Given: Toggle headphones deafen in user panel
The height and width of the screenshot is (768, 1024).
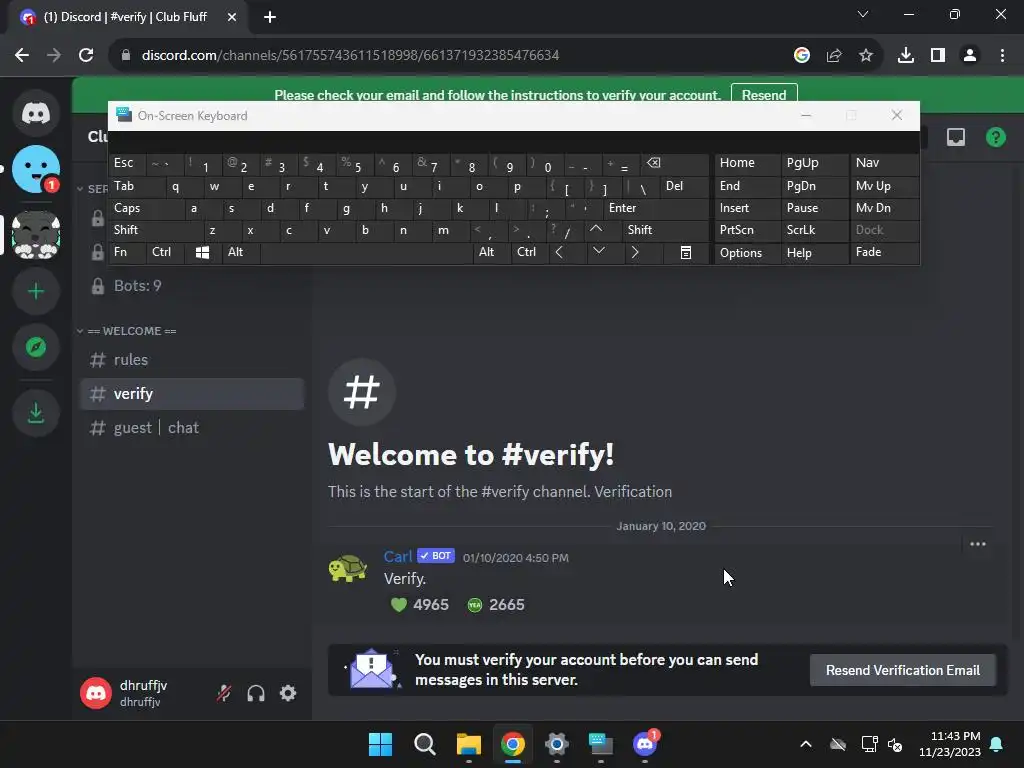Looking at the screenshot, I should pyautogui.click(x=256, y=693).
